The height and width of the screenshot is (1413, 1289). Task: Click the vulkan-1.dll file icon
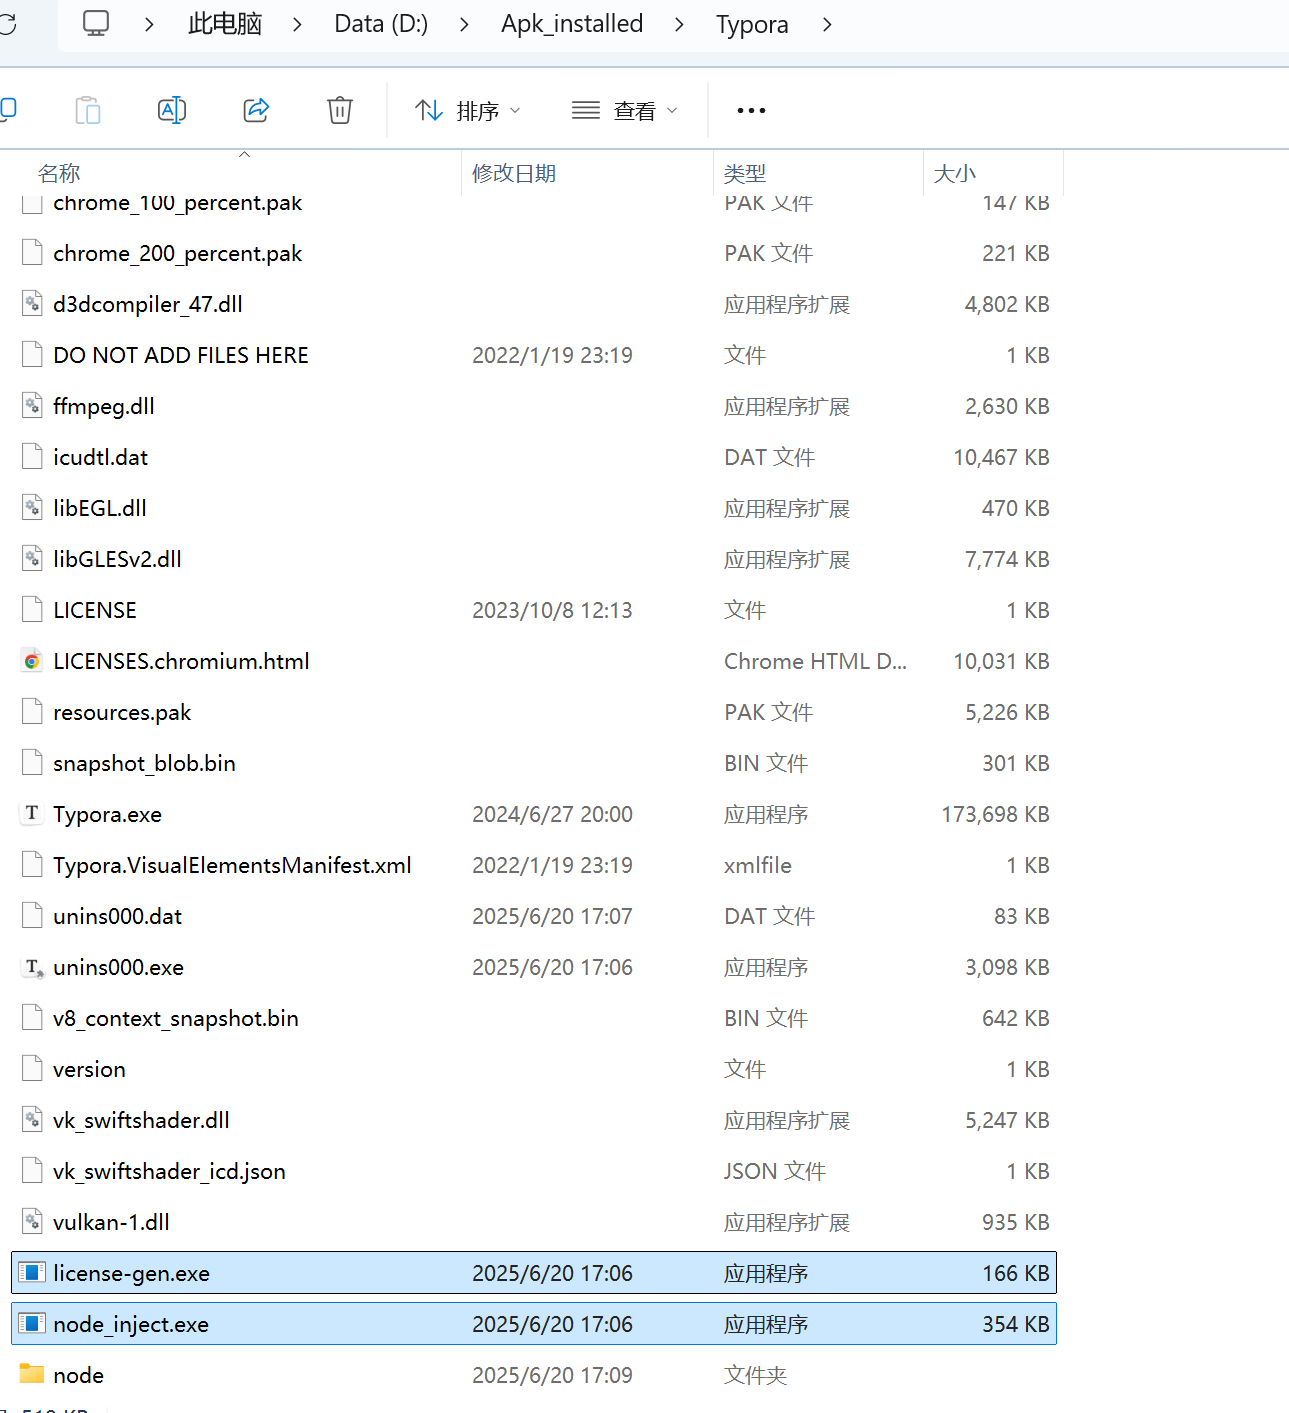(x=32, y=1222)
